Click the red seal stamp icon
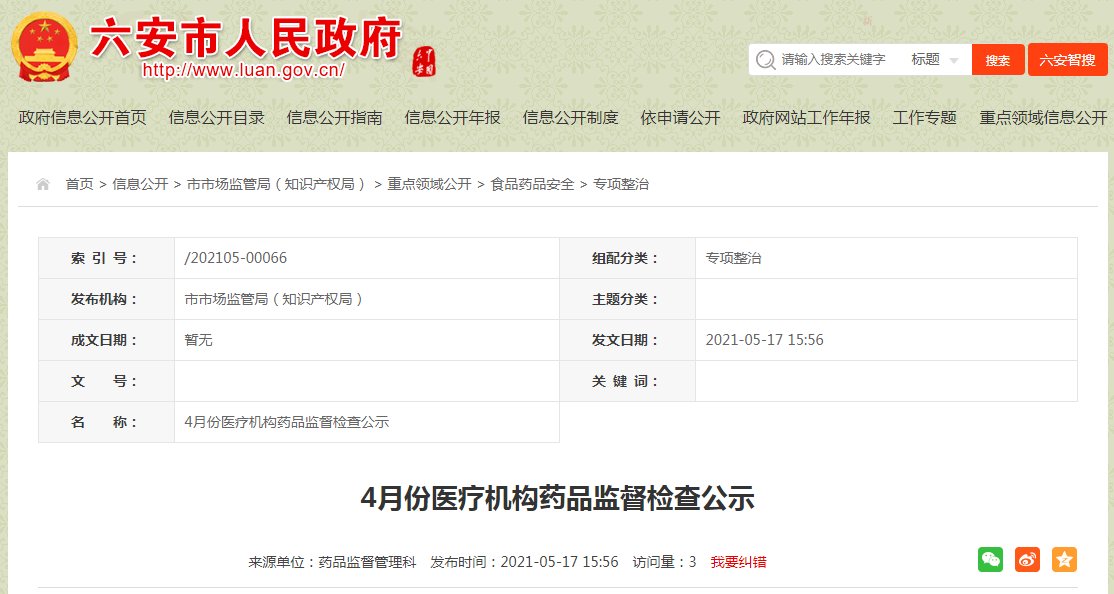The height and width of the screenshot is (594, 1114). [424, 62]
